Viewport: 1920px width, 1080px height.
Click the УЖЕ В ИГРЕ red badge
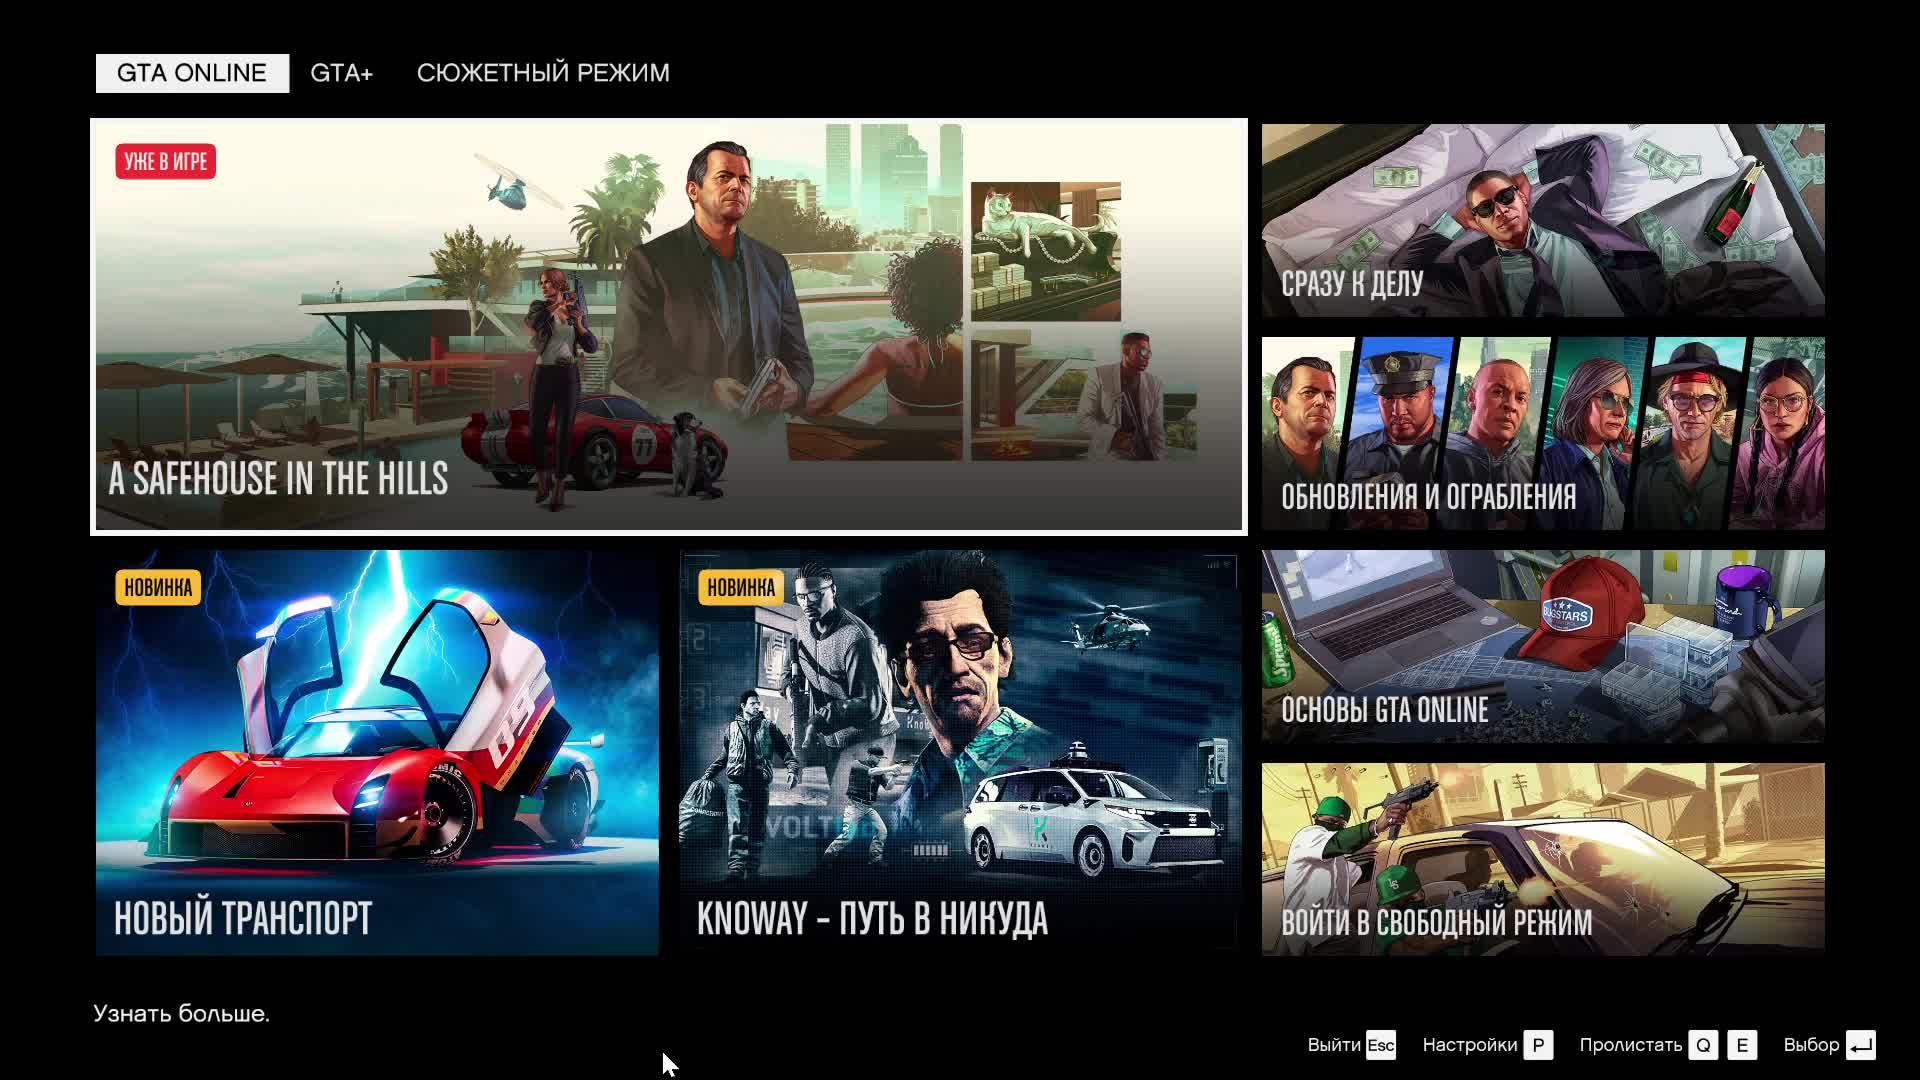click(x=165, y=161)
